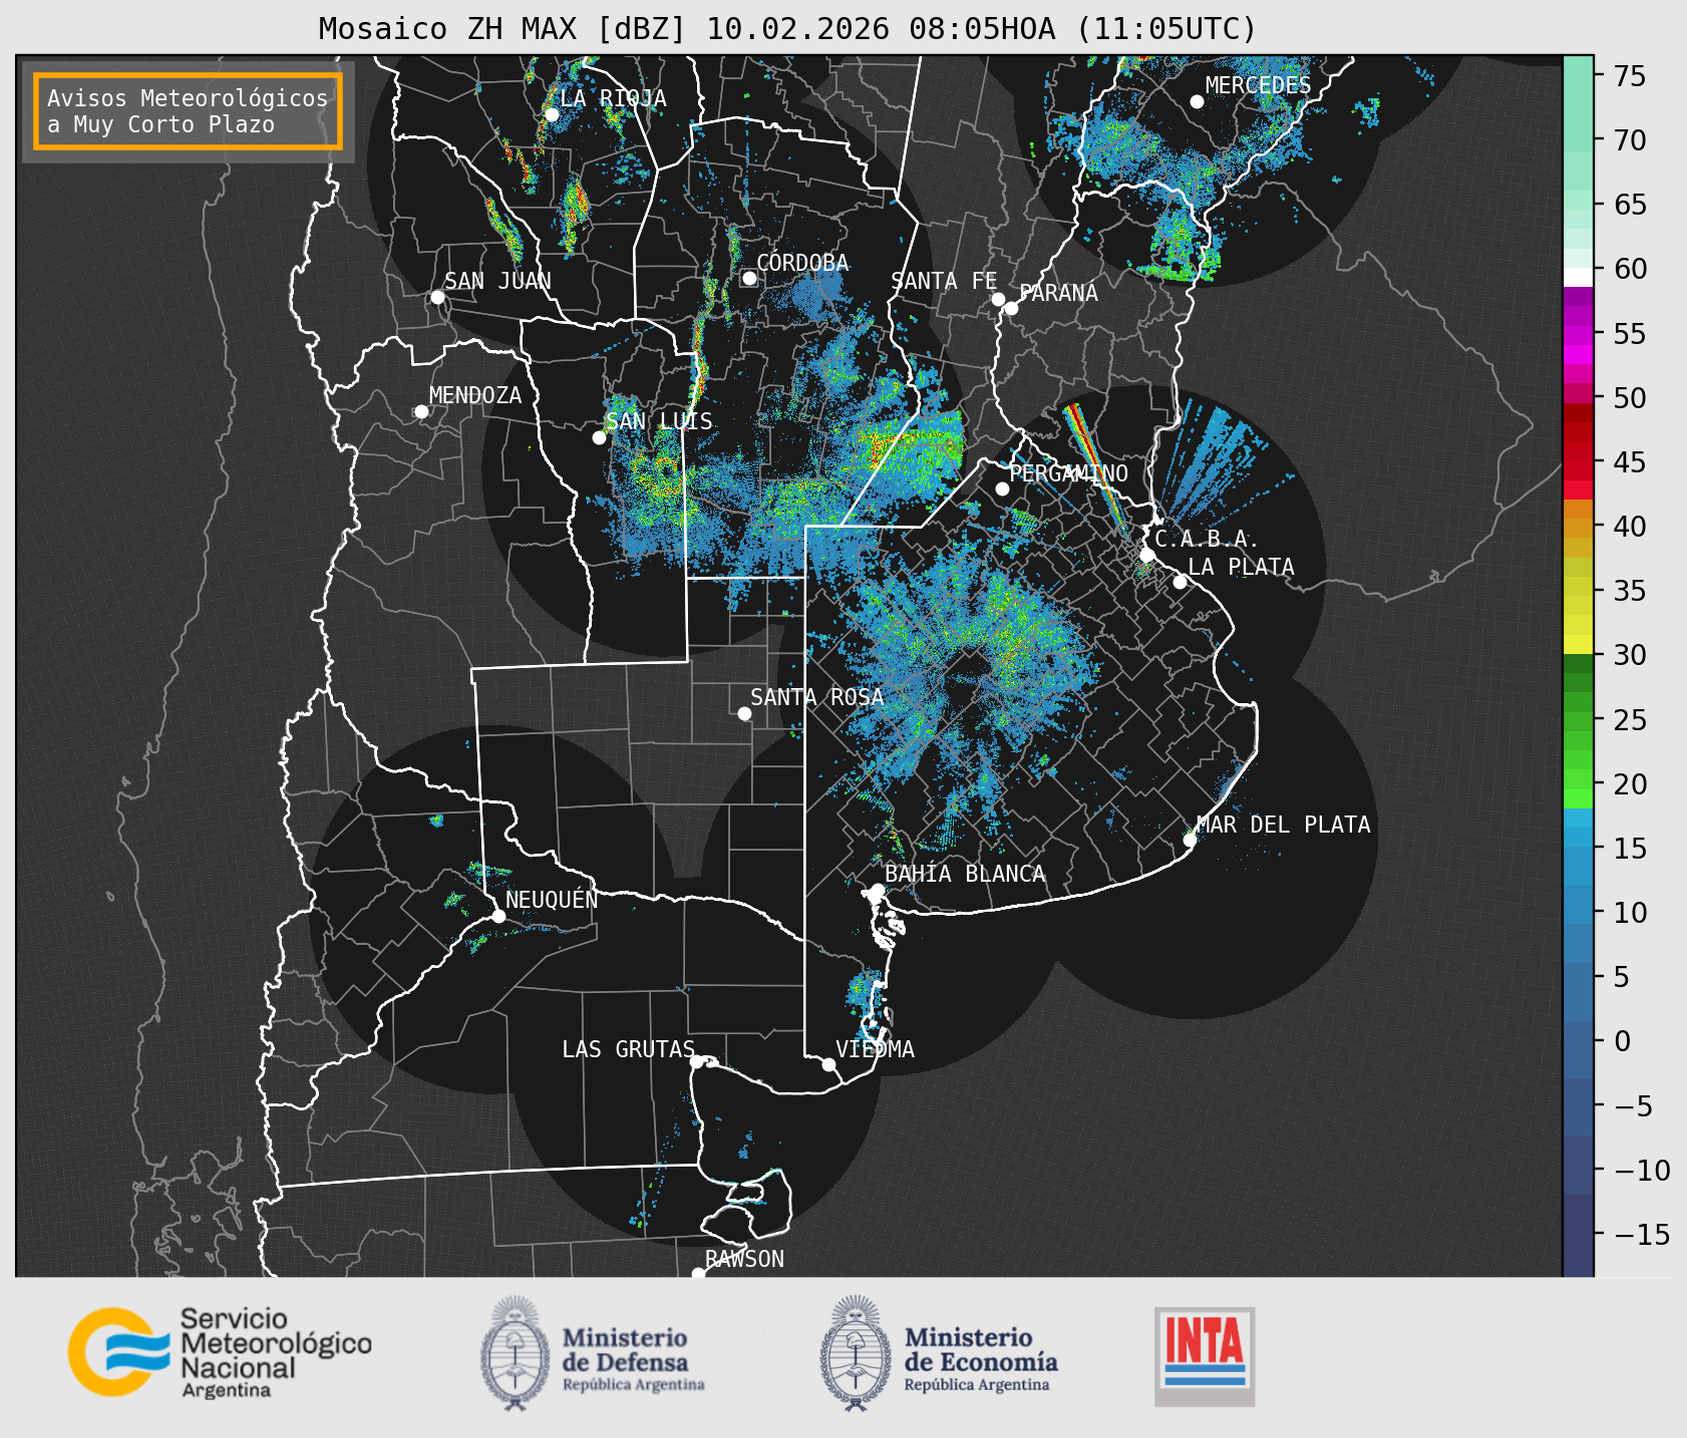Image resolution: width=1687 pixels, height=1438 pixels.
Task: Click the Ministerio de Economía text
Action: click(981, 1358)
